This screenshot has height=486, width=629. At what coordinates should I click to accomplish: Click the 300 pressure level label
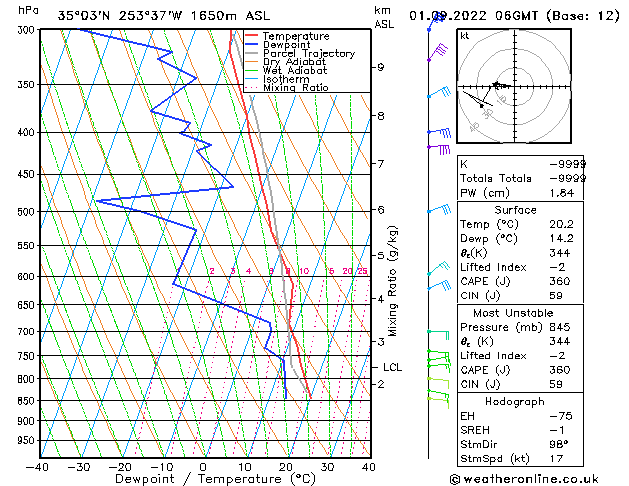coord(28,30)
